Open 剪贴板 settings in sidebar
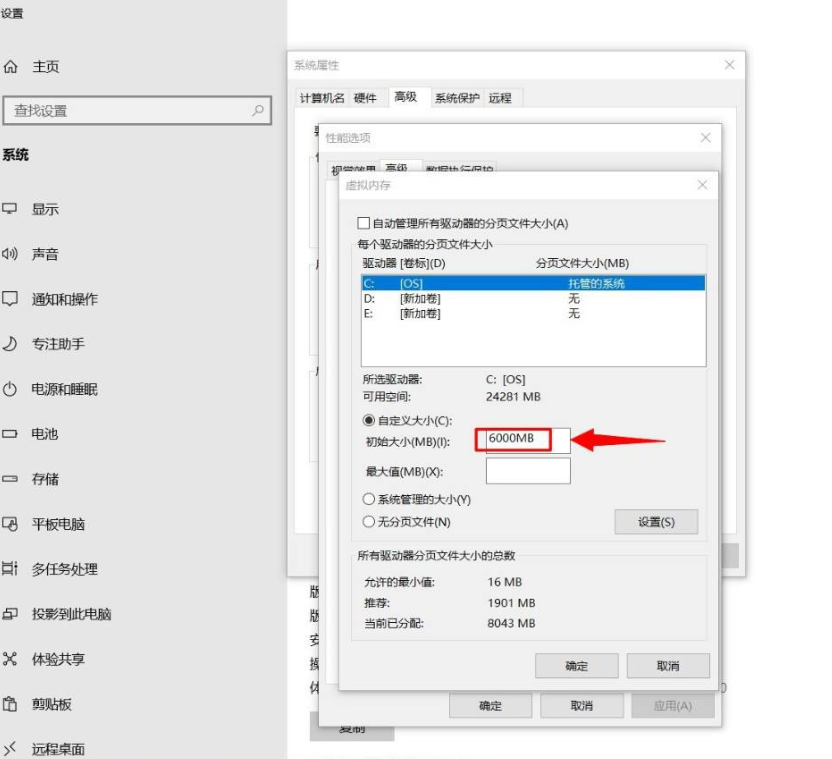This screenshot has height=759, width=832. (x=51, y=704)
